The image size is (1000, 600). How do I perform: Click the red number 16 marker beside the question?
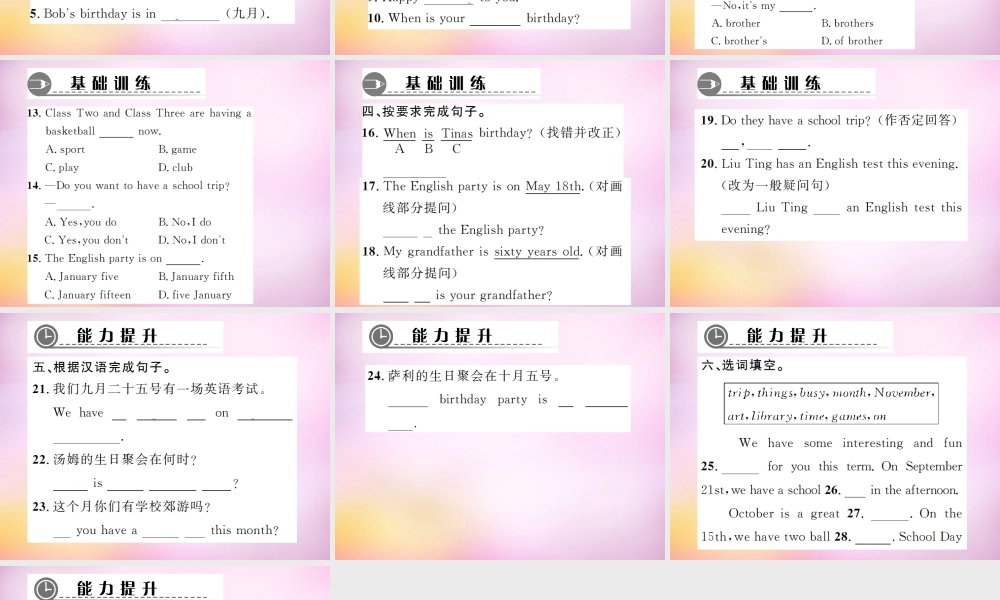coord(370,133)
